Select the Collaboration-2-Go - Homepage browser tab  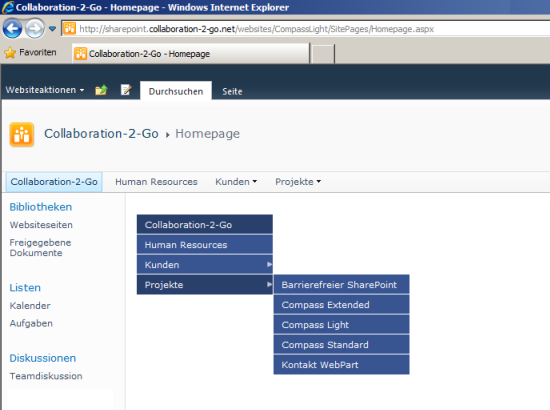pos(191,53)
